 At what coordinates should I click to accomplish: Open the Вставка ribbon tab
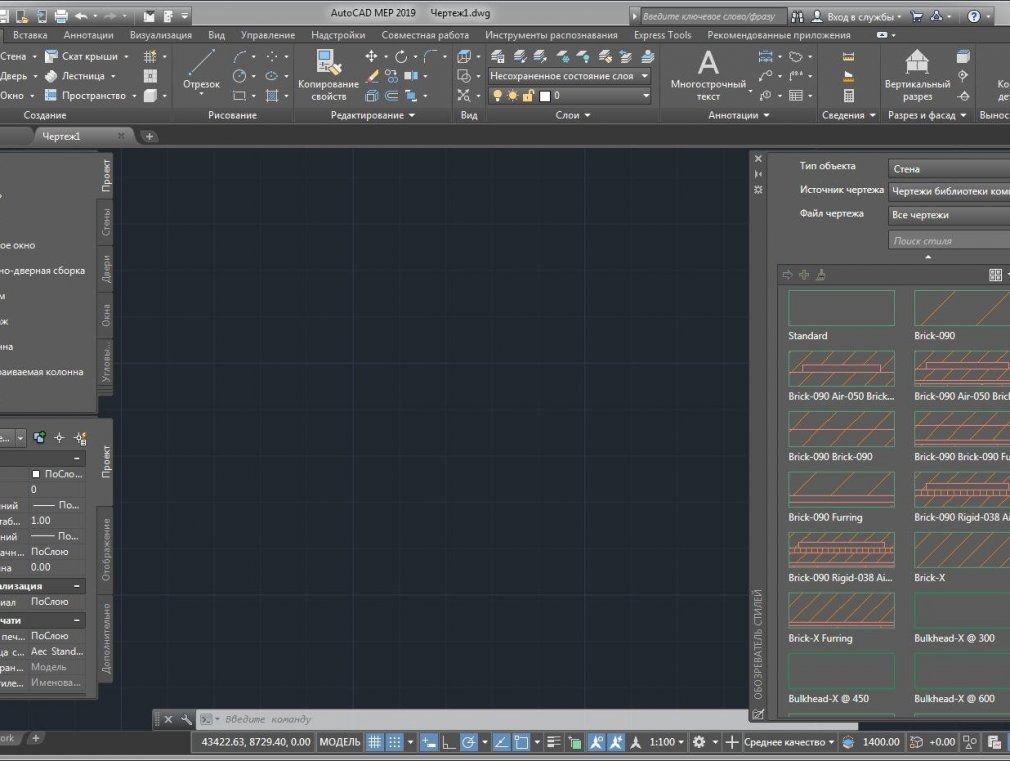point(30,35)
